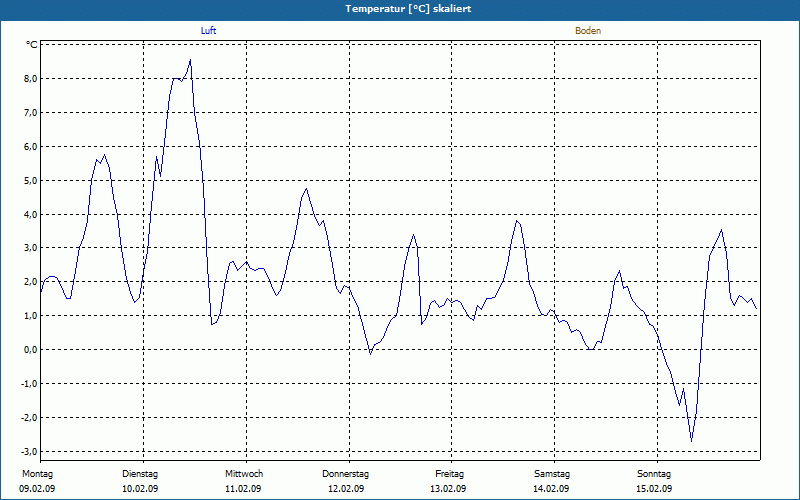Click the 5,0 y-axis value
The height and width of the screenshot is (500, 800).
29,180
